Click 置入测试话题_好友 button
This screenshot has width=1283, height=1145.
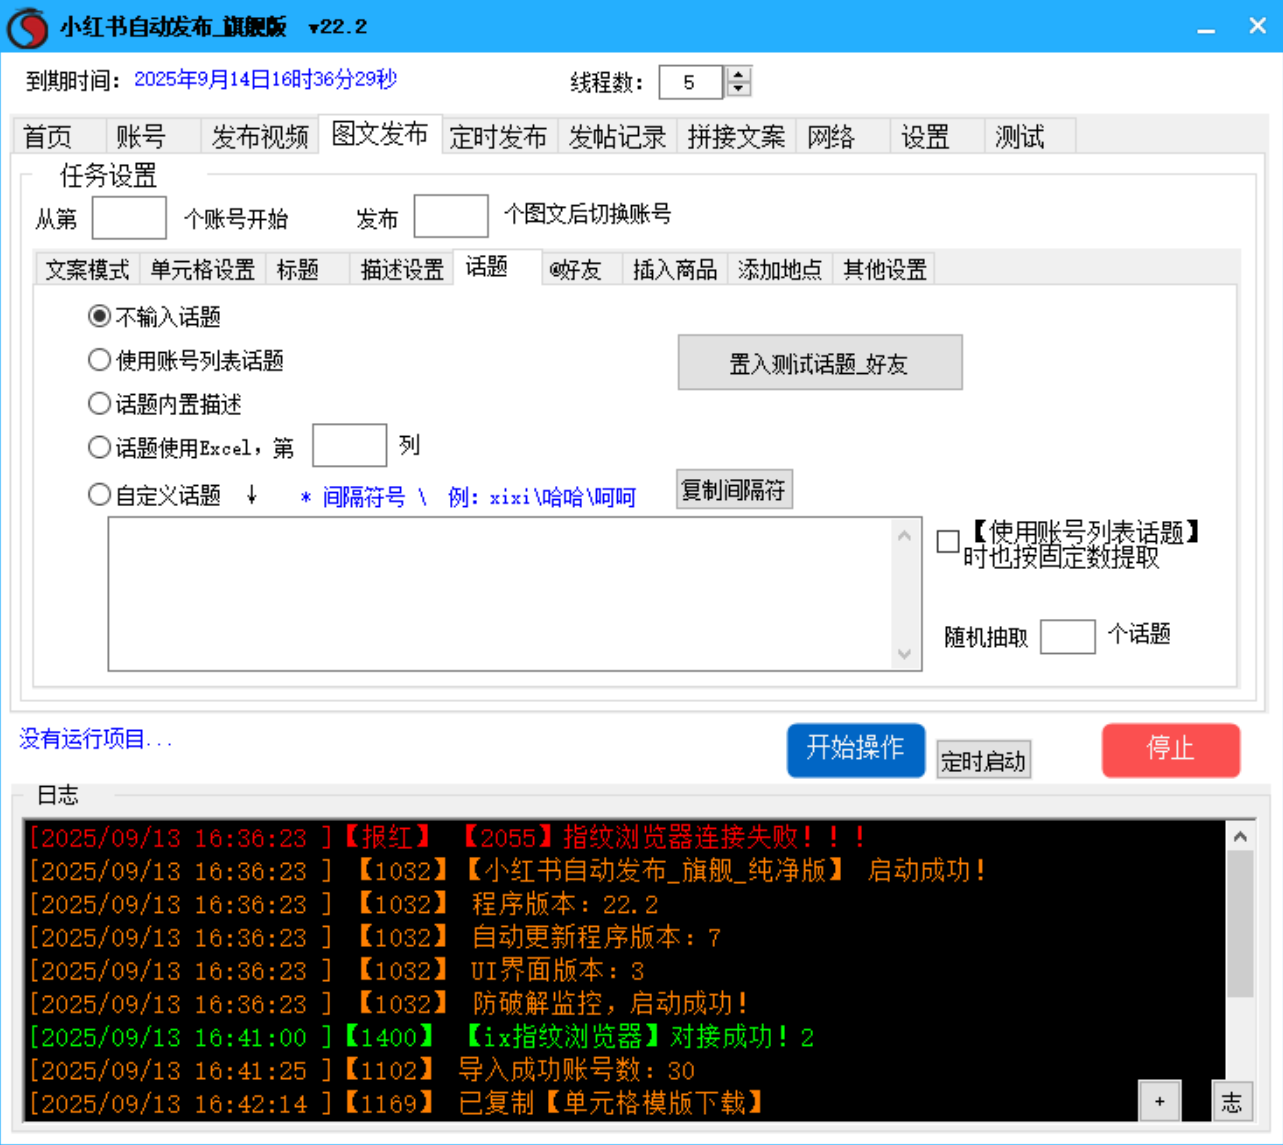tap(820, 362)
